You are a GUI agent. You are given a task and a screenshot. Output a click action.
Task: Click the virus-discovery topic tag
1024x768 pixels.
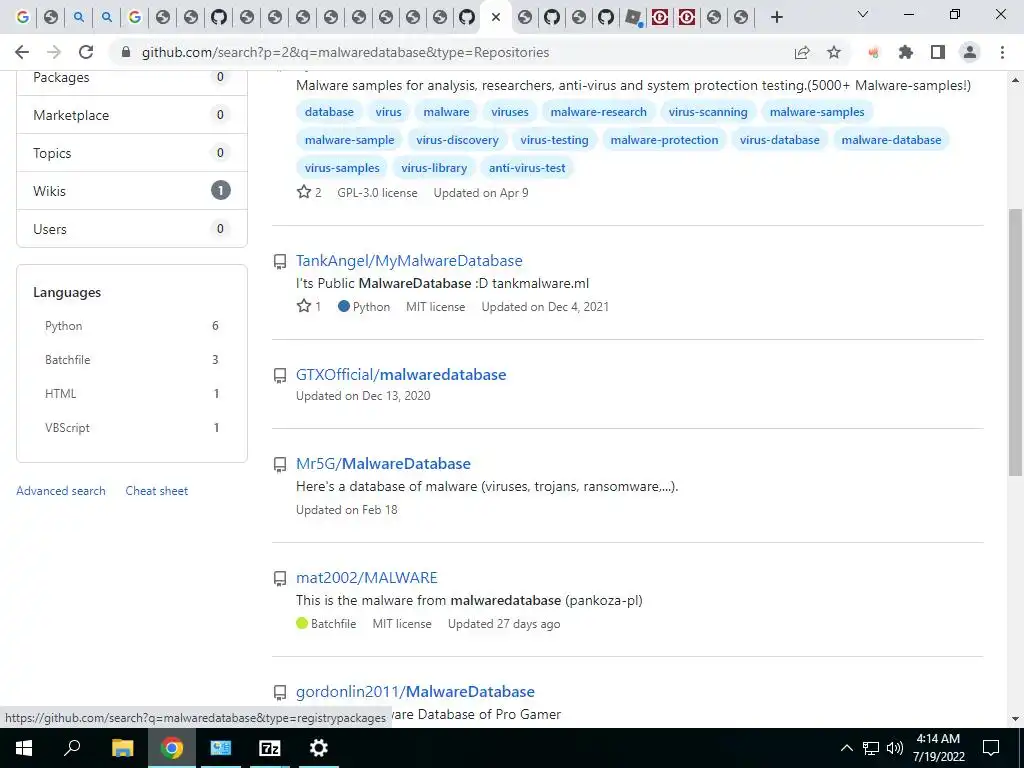click(x=457, y=140)
